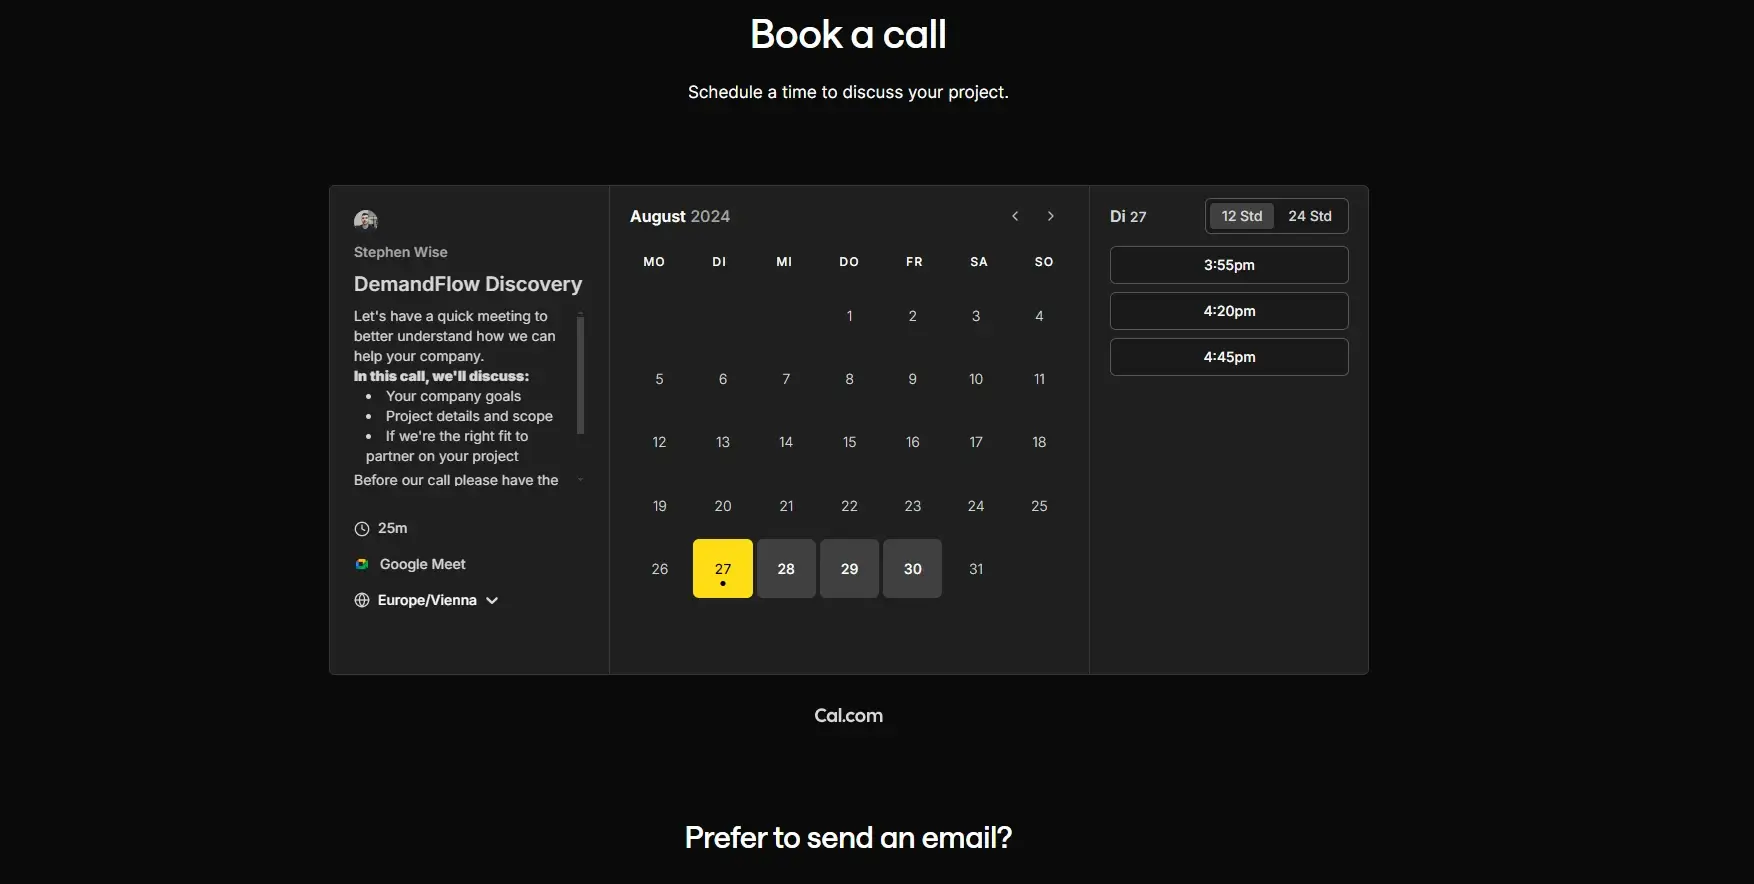Go to the previous month arrow
The image size is (1754, 884).
click(x=1015, y=216)
